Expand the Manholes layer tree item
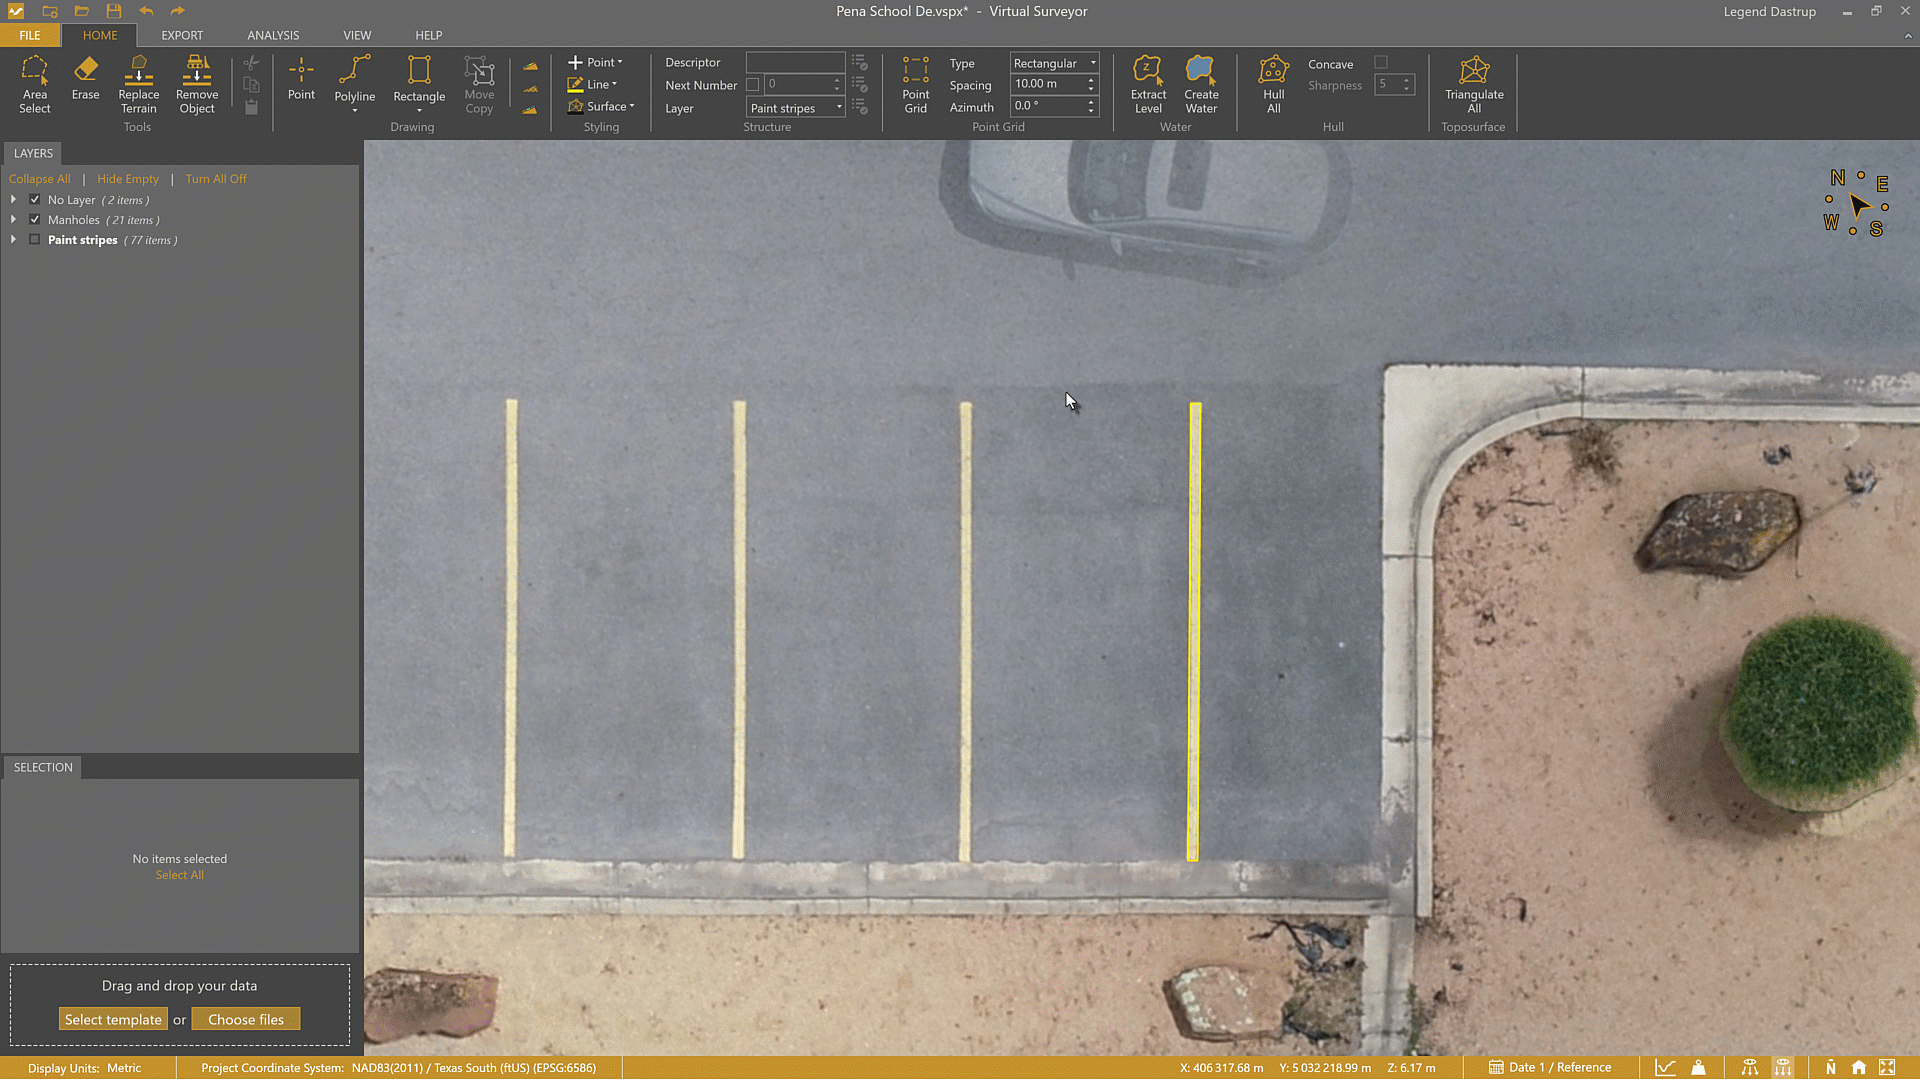1920x1080 pixels. click(x=13, y=219)
